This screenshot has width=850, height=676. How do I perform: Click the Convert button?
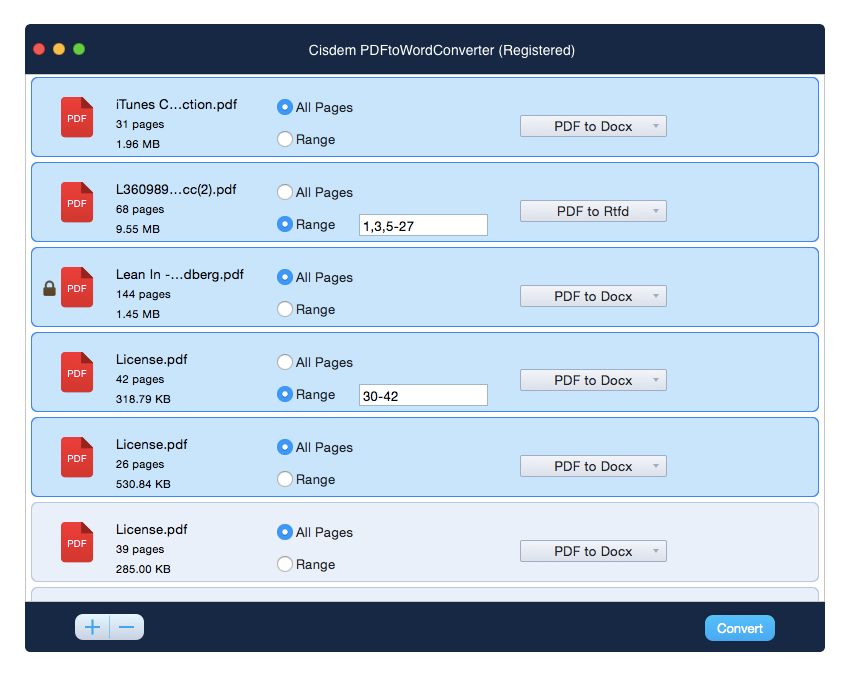coord(739,628)
